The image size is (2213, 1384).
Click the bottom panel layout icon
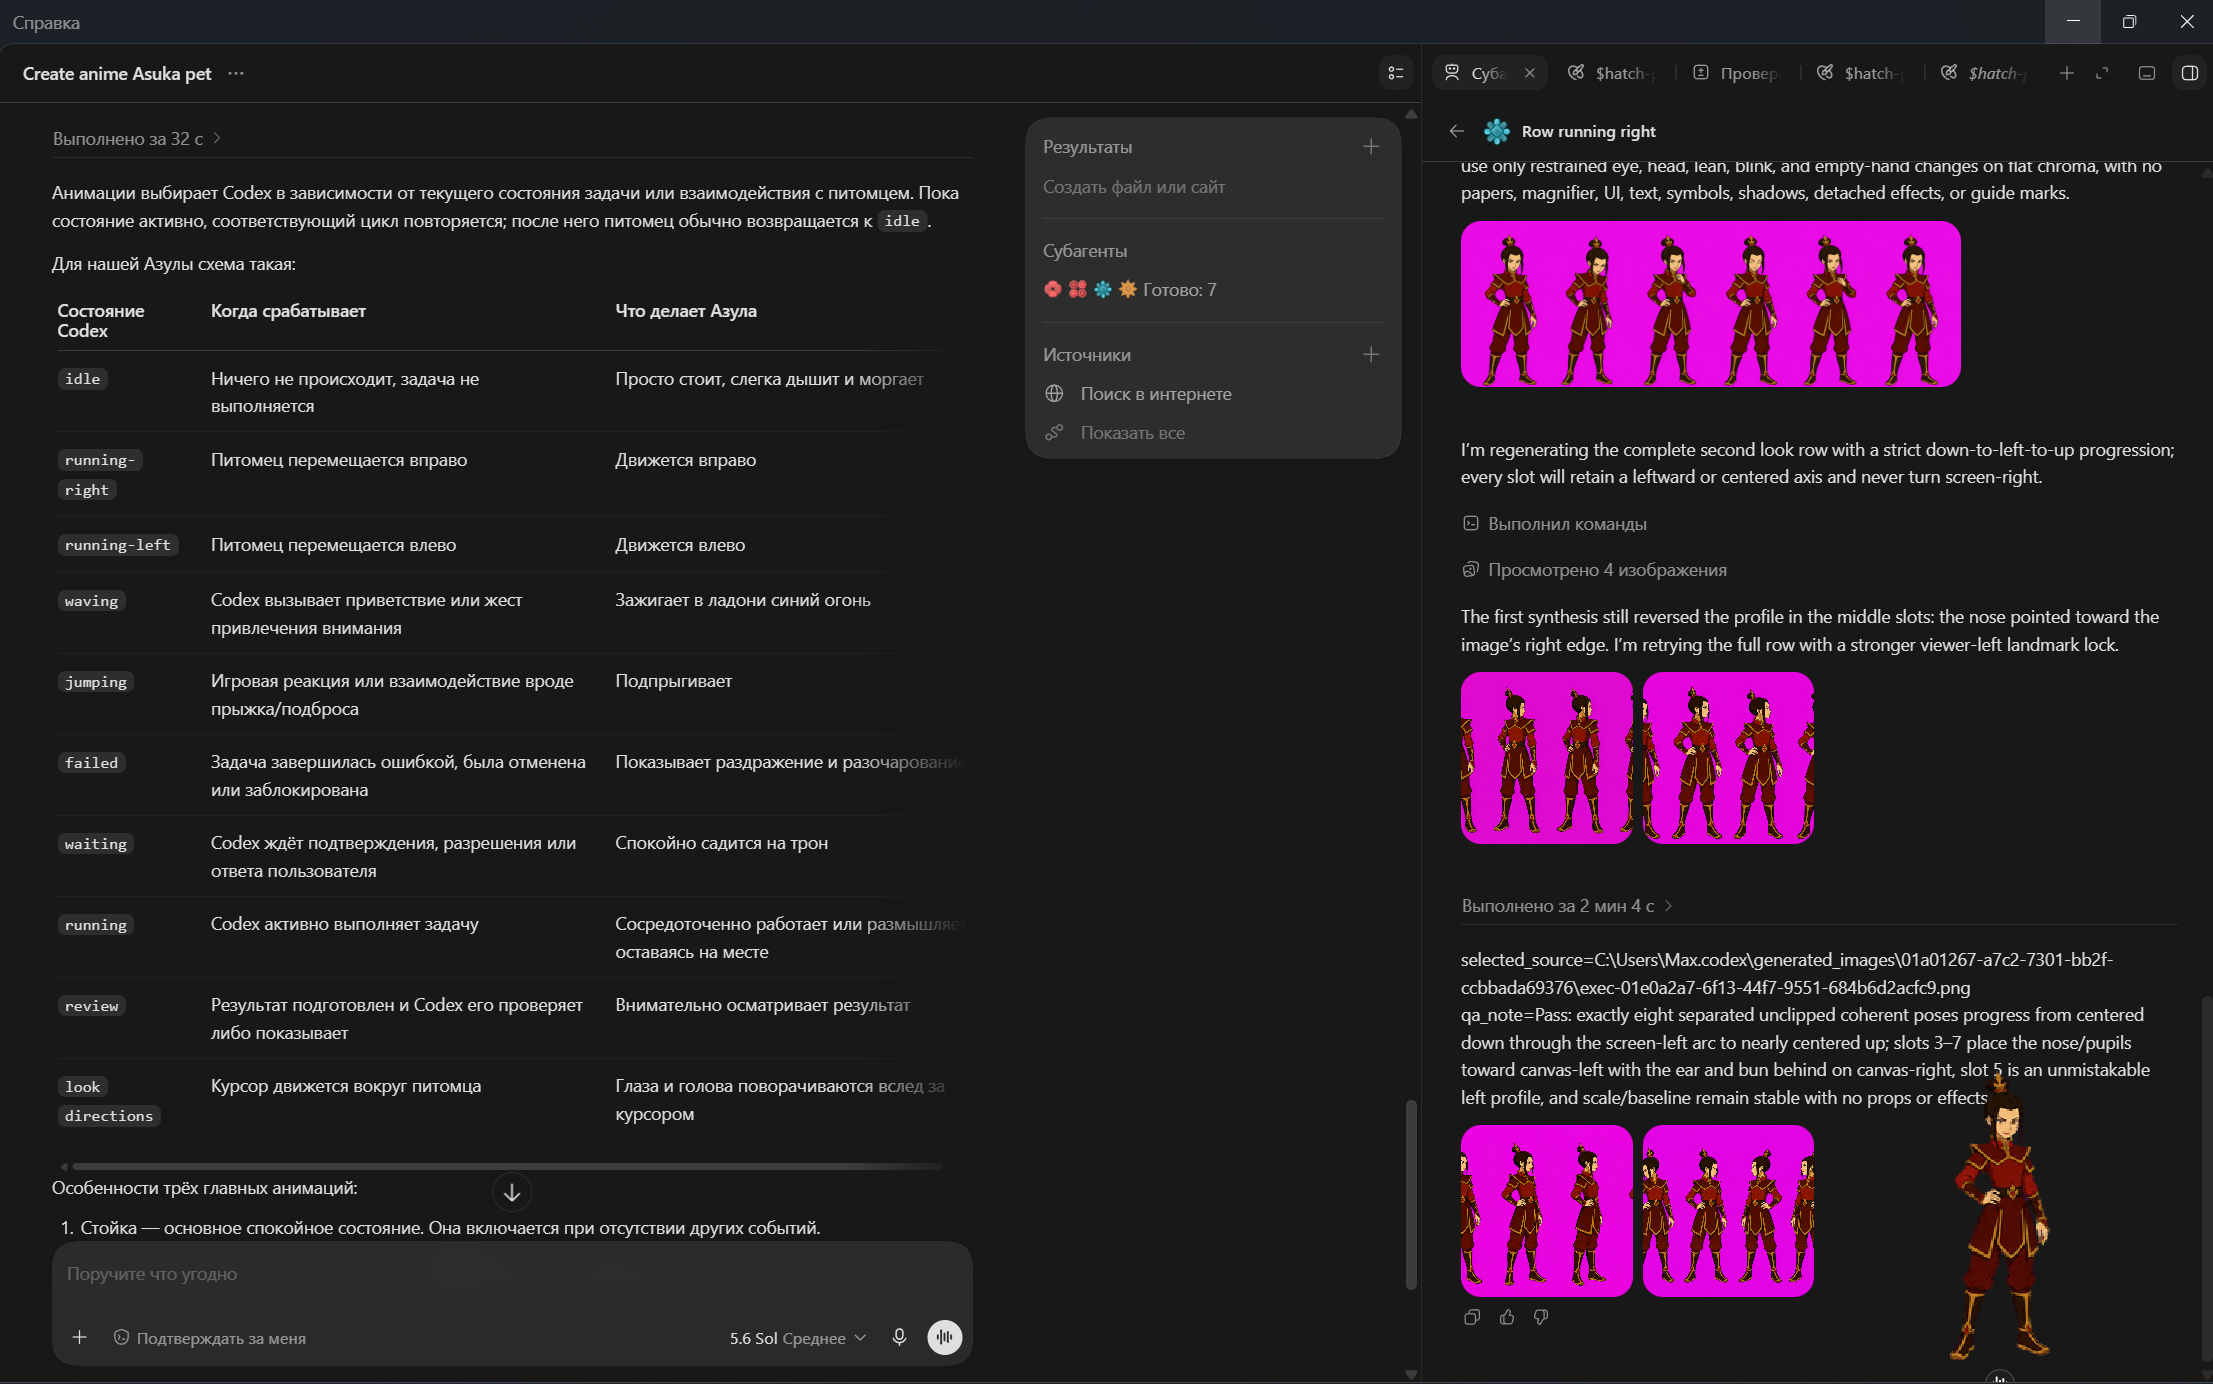(2147, 73)
